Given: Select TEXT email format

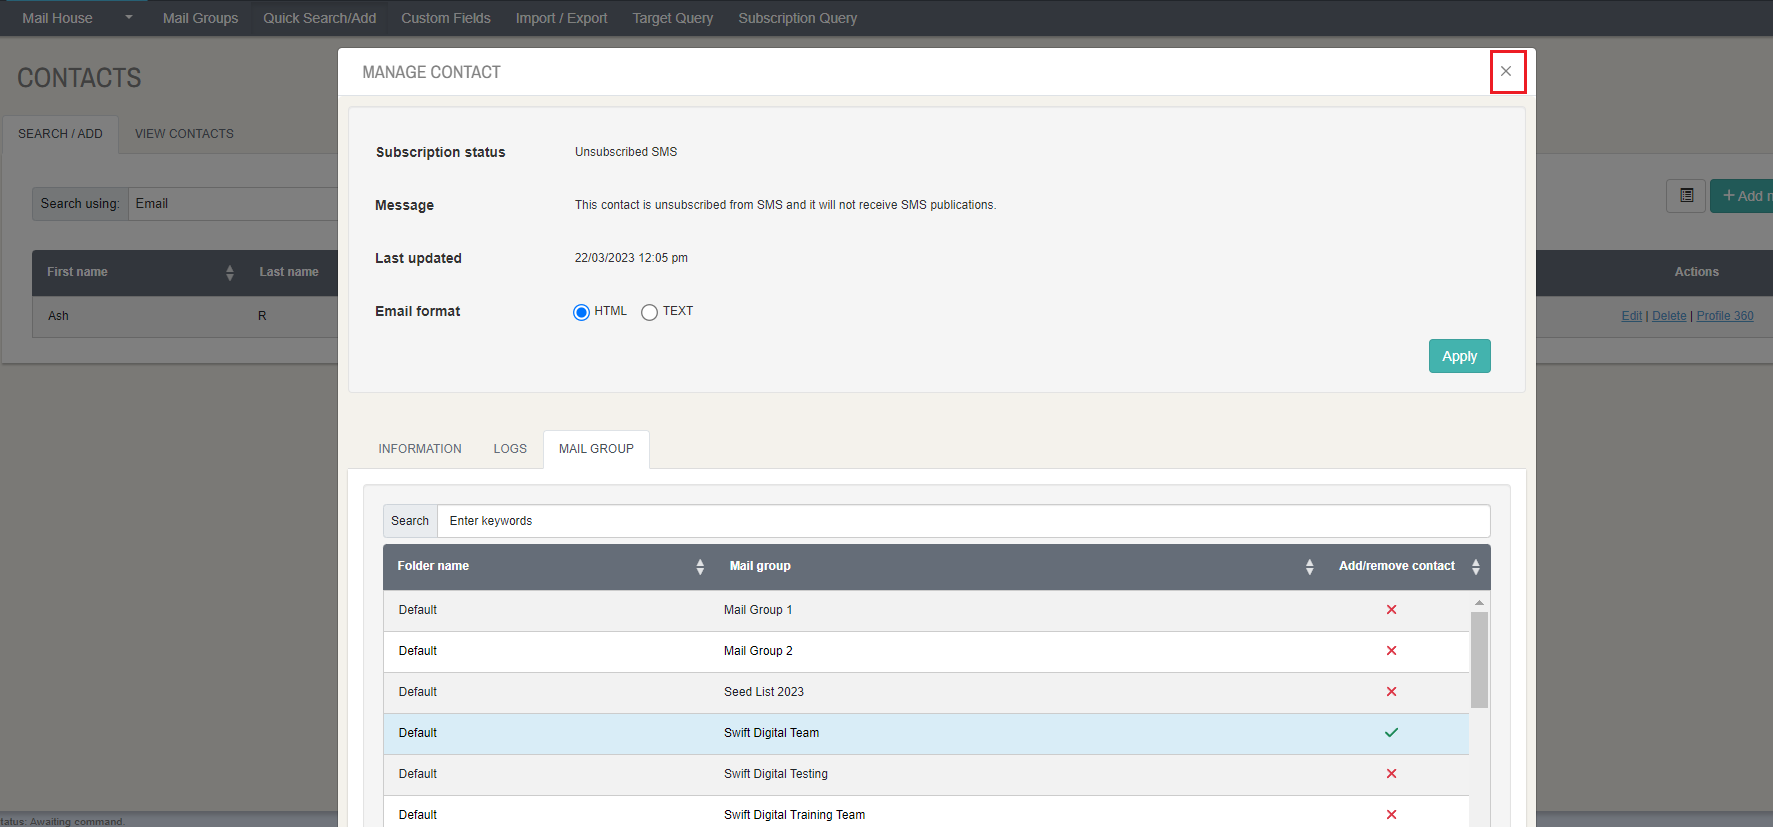Looking at the screenshot, I should (650, 312).
